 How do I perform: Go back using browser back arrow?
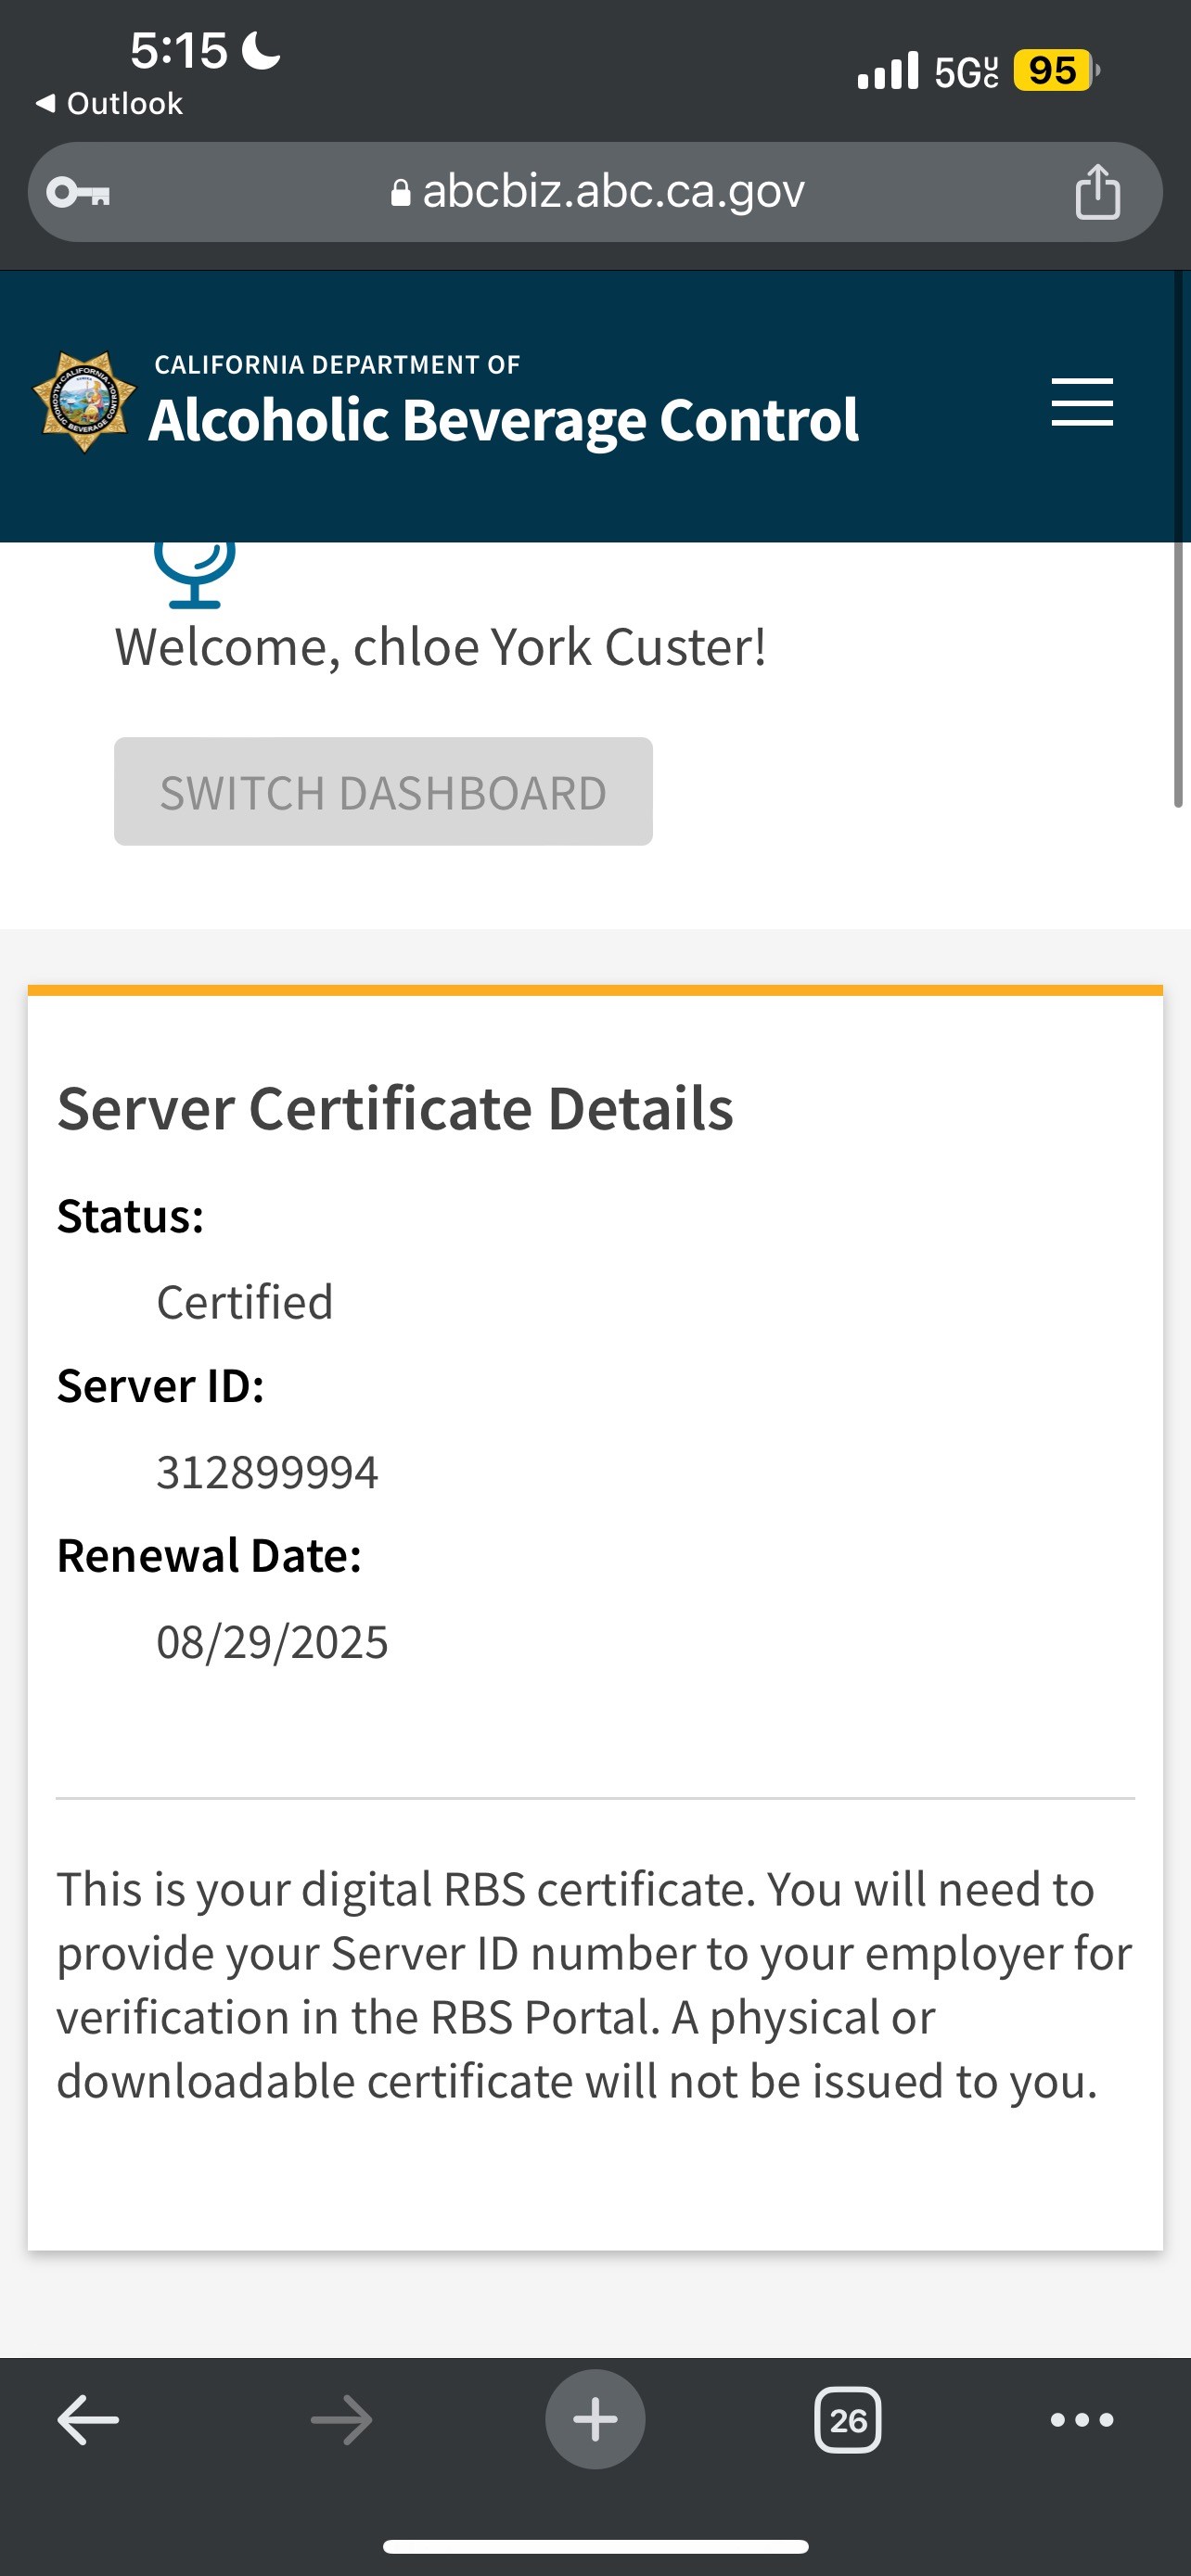coord(88,2420)
